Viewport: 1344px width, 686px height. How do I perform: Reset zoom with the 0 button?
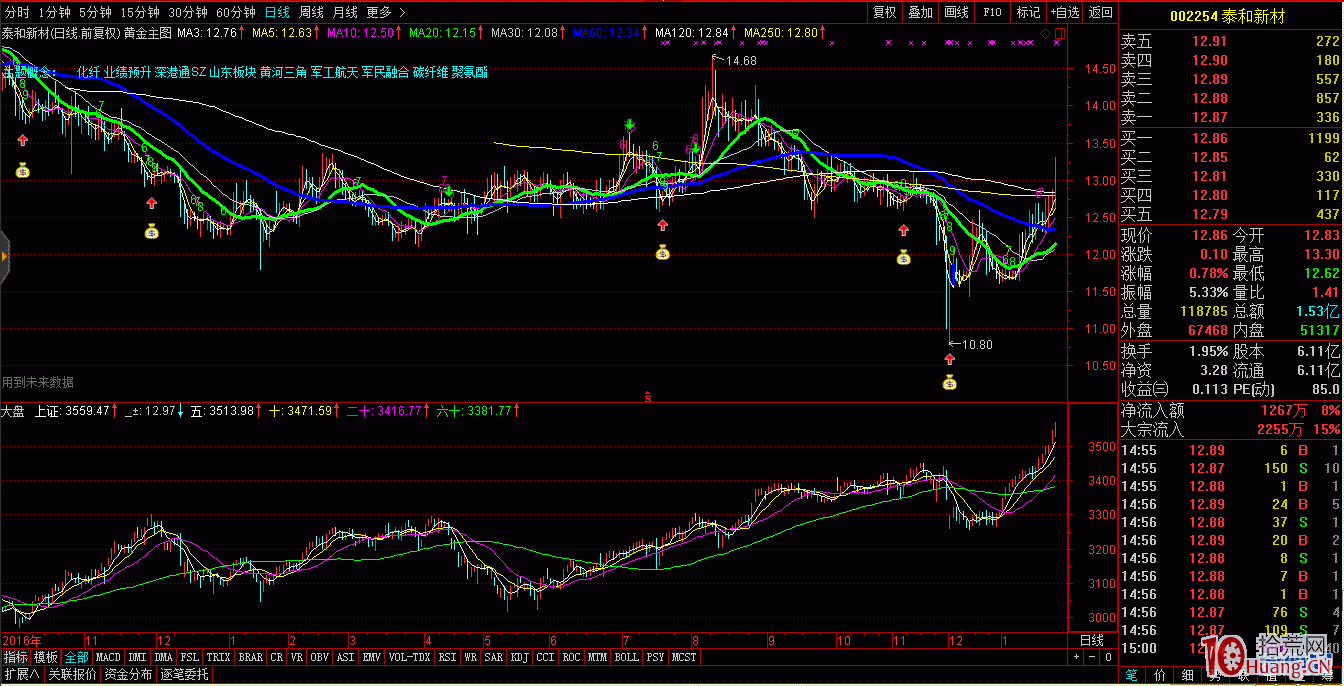coord(1106,657)
